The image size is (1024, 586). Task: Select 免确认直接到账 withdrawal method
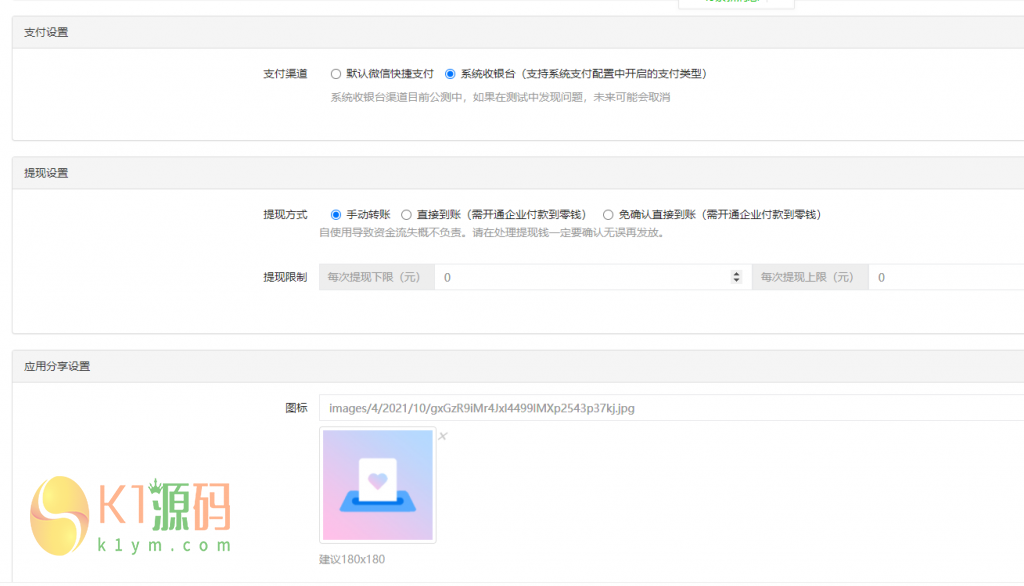607,213
